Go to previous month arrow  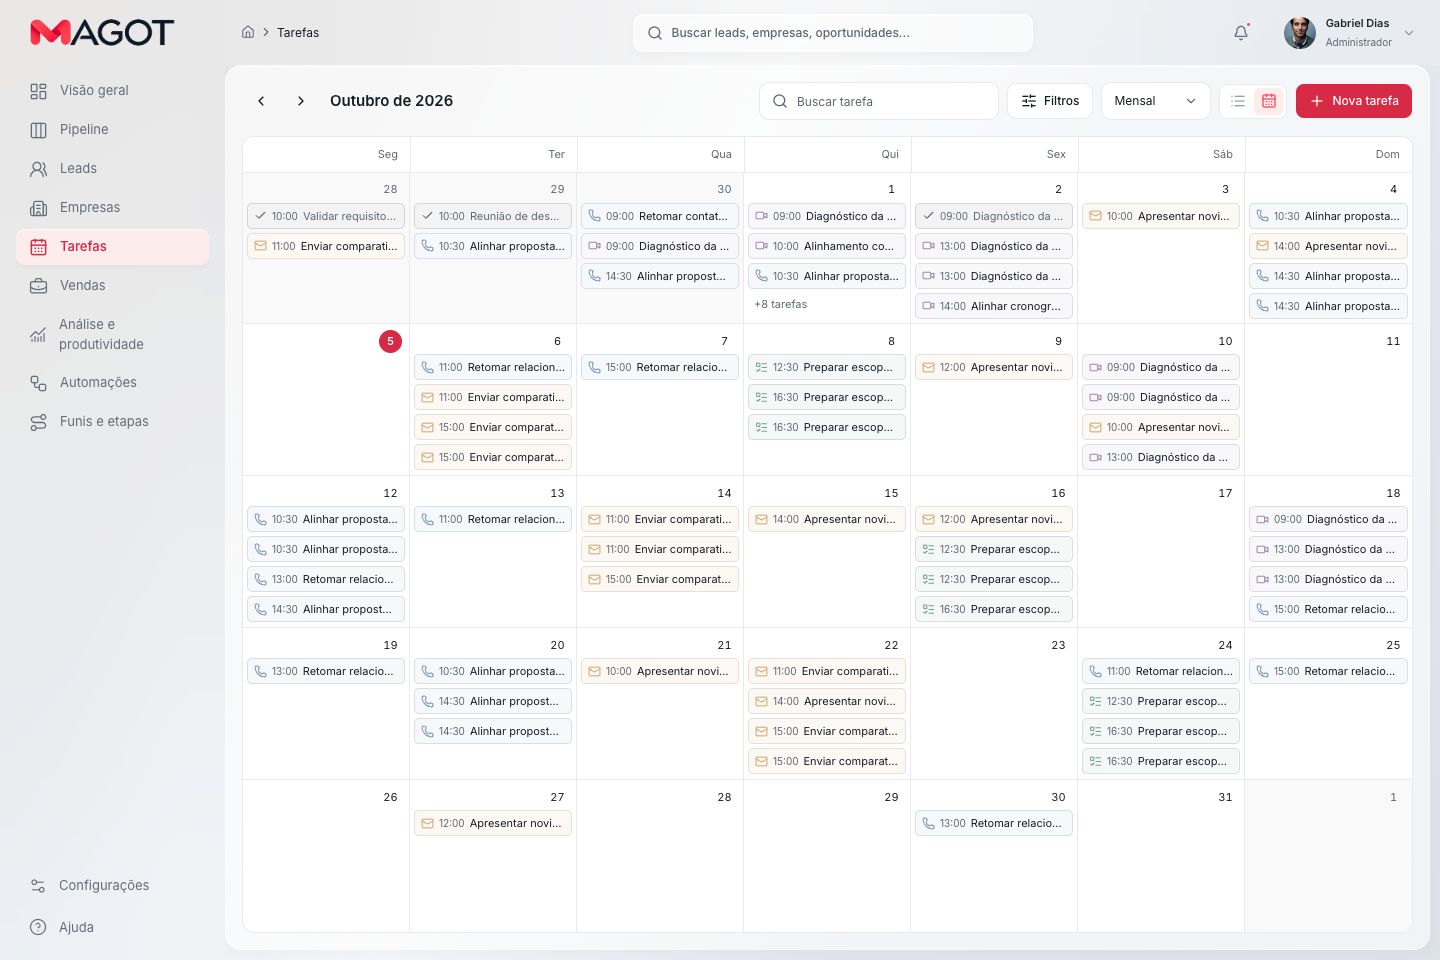click(x=261, y=101)
